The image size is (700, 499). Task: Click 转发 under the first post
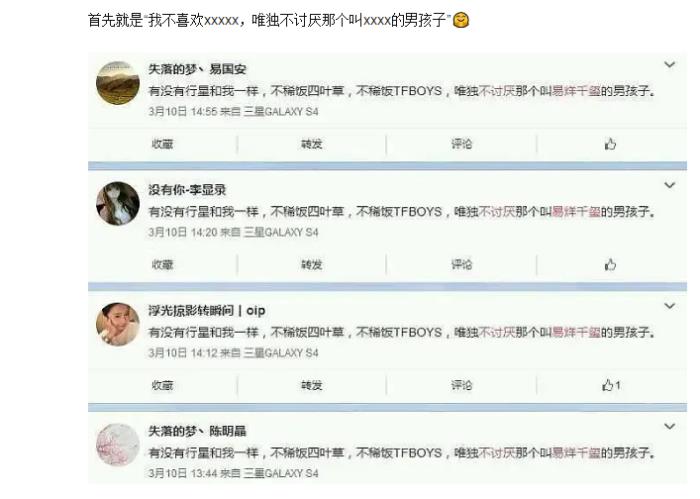312,144
